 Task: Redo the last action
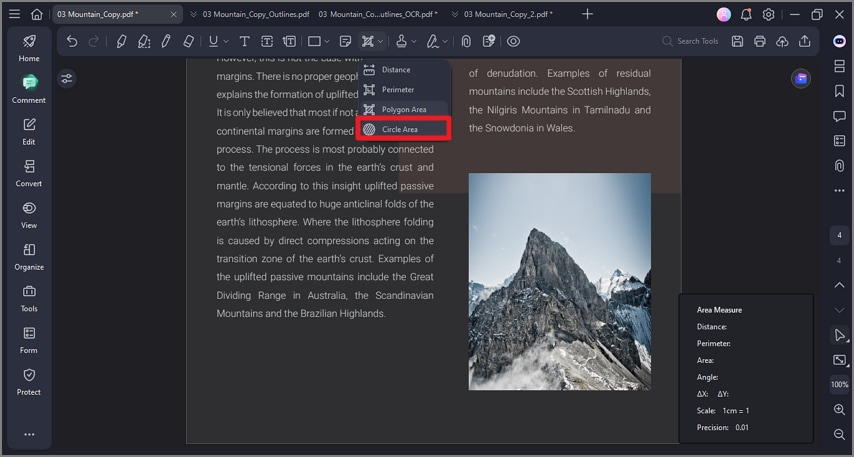pos(94,41)
